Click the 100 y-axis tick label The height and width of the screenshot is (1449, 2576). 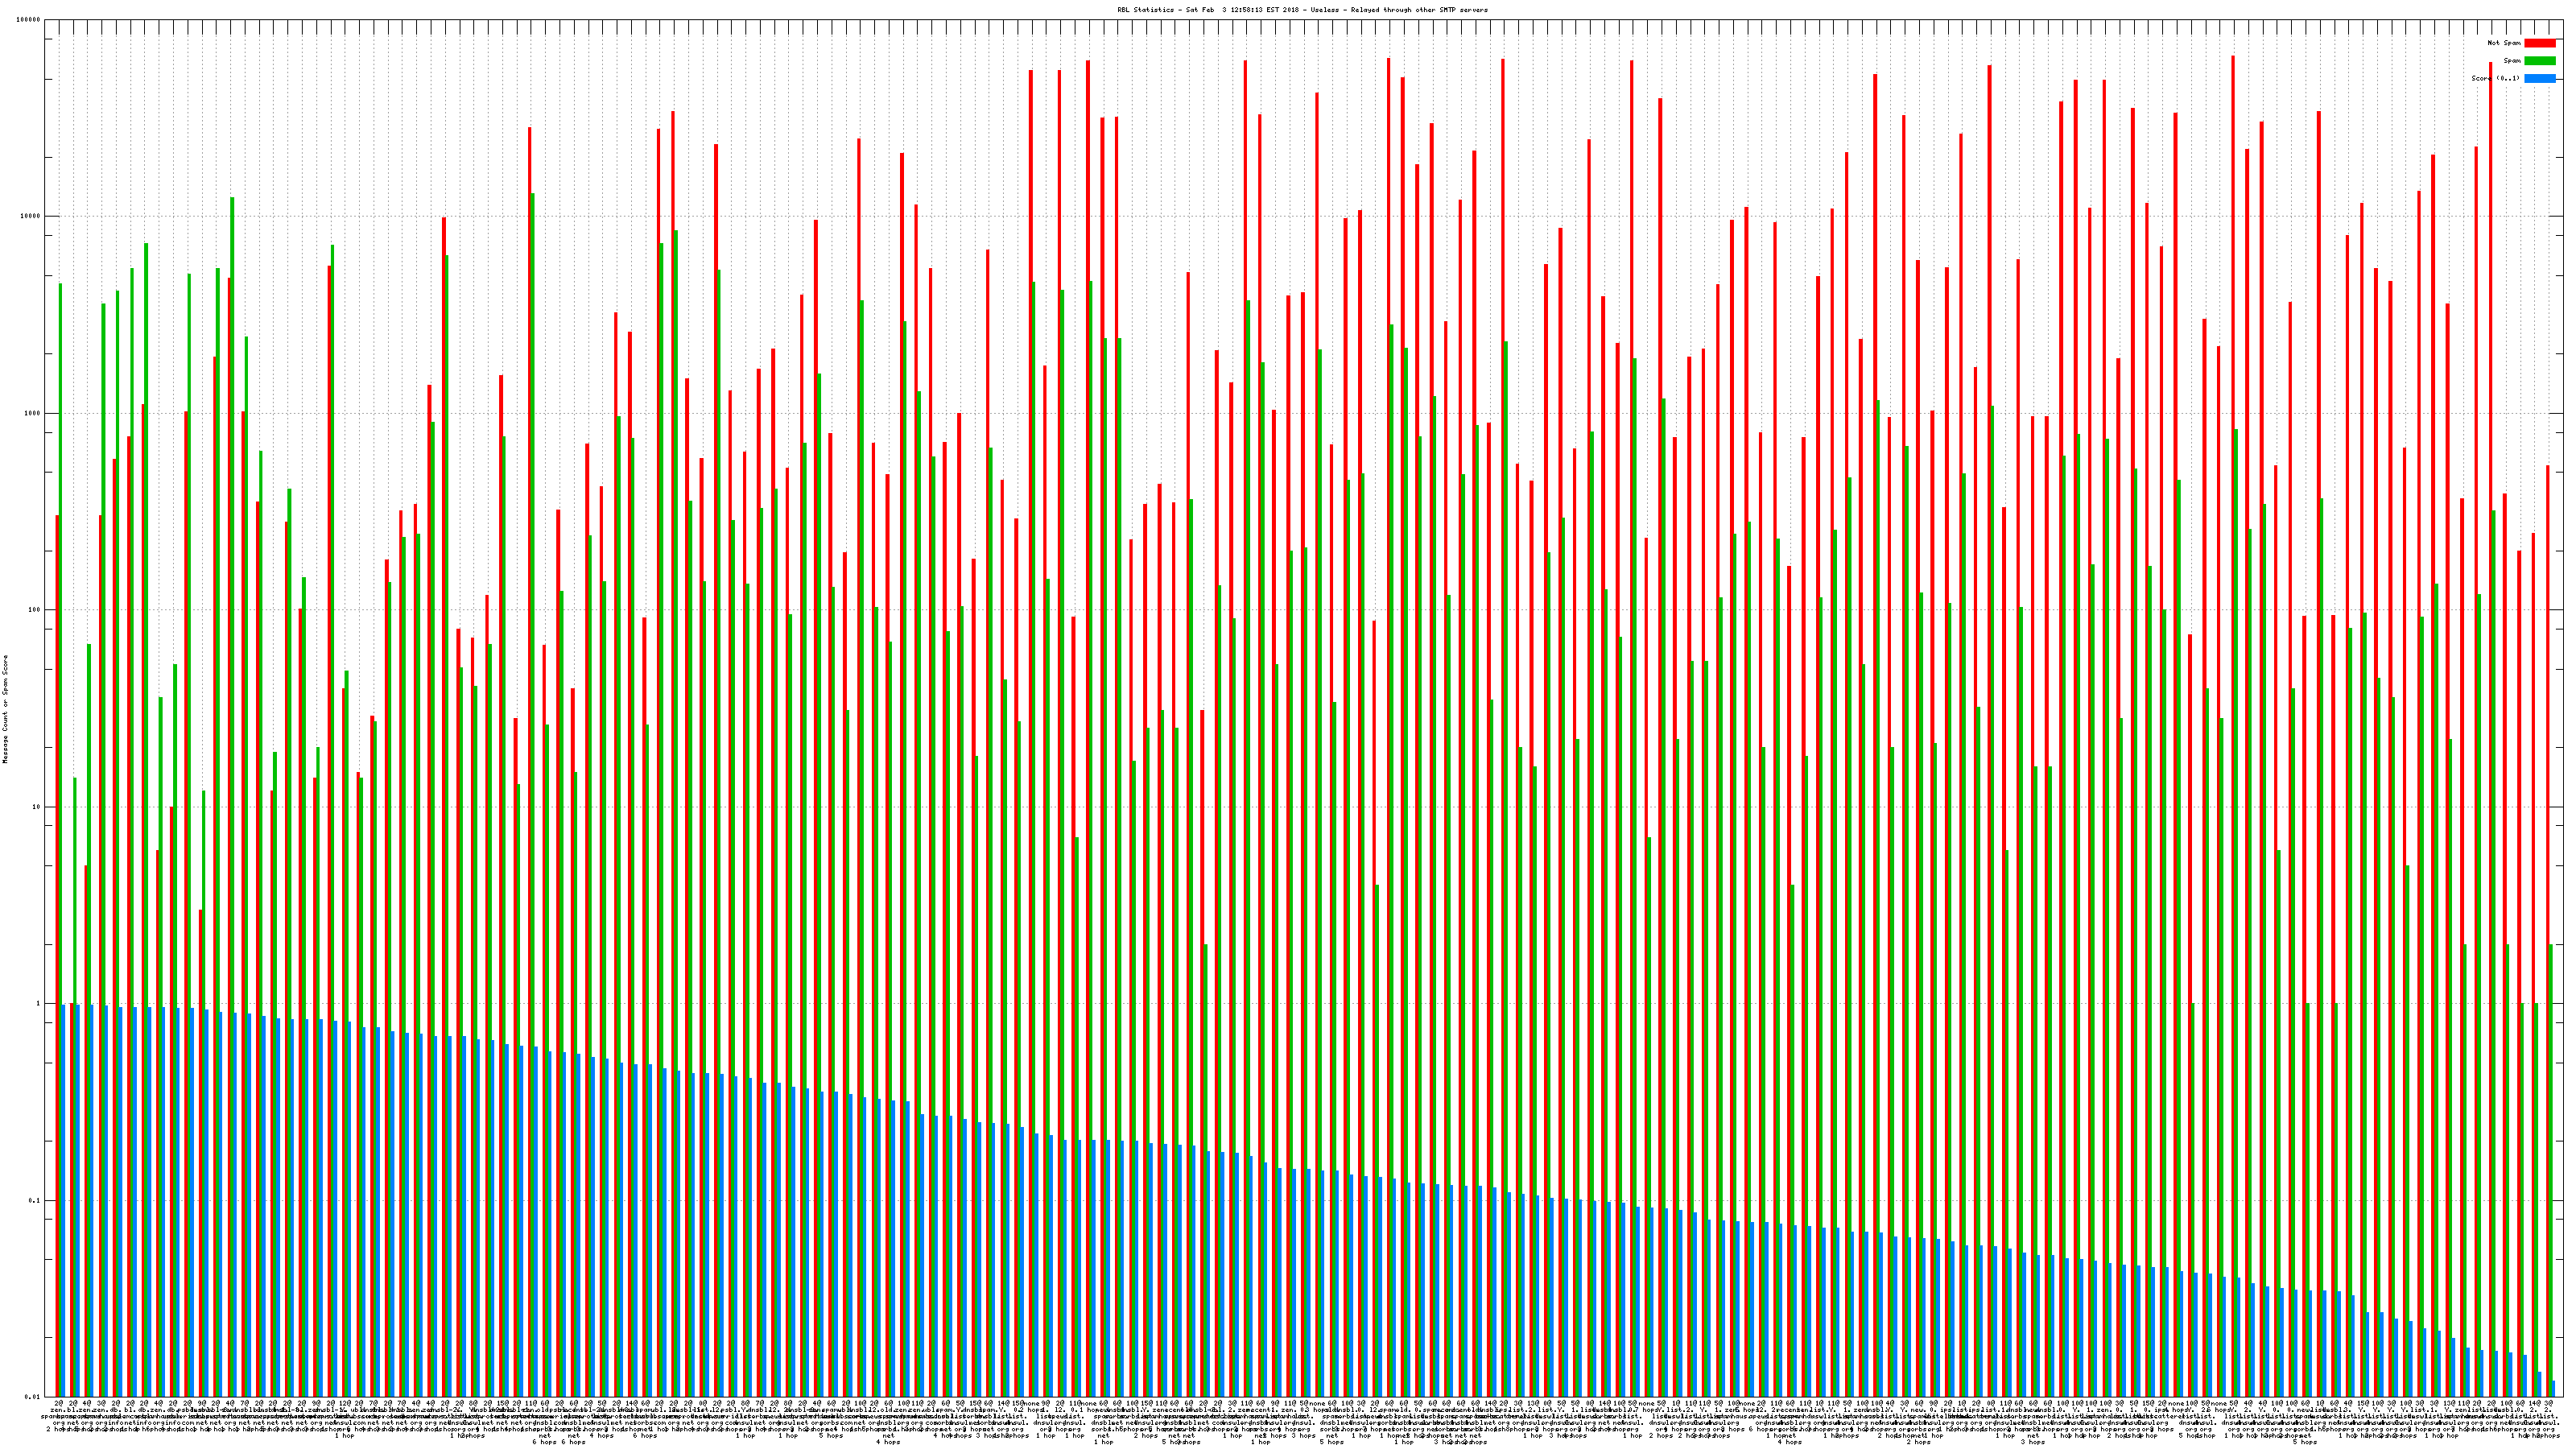pos(35,610)
